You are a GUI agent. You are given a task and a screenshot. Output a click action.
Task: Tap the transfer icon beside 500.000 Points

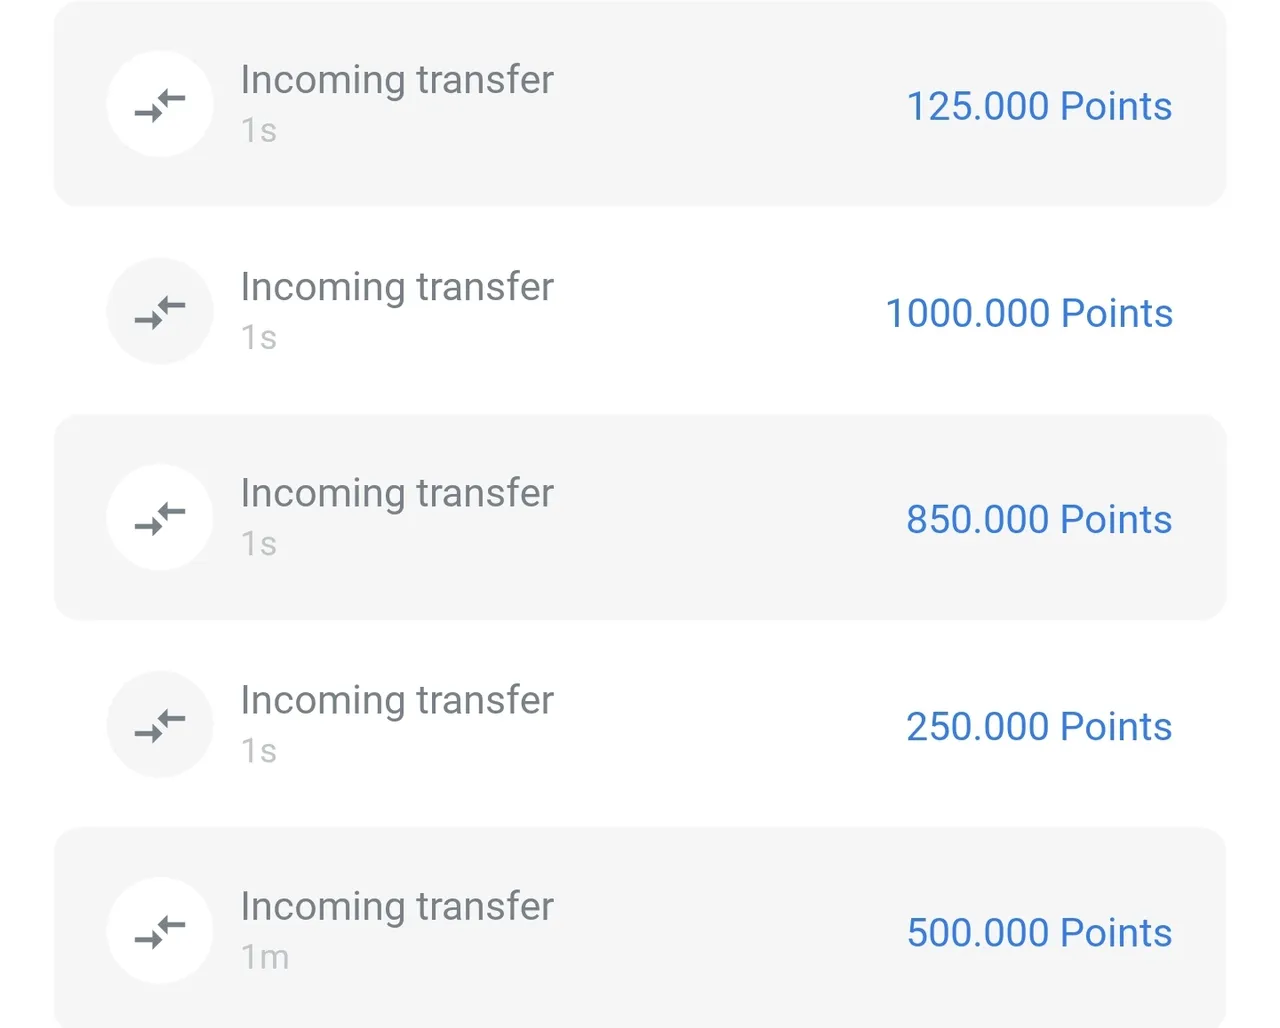coord(160,931)
